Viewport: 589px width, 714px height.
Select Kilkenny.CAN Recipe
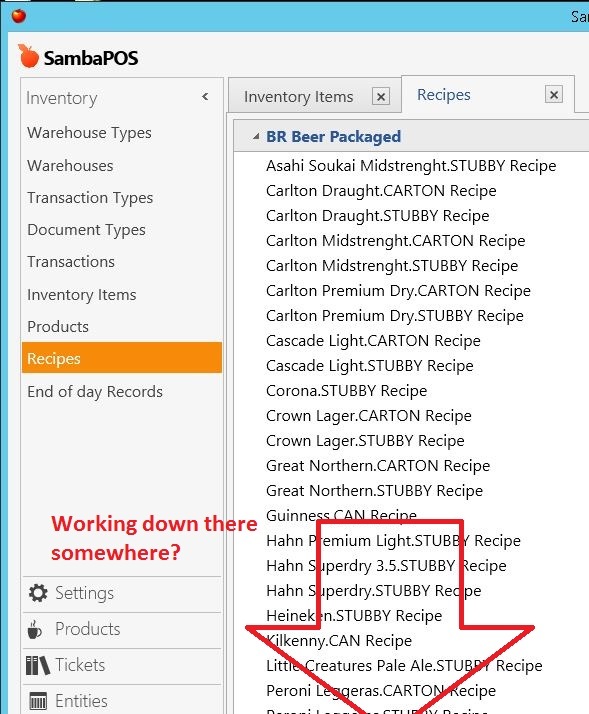[x=339, y=641]
